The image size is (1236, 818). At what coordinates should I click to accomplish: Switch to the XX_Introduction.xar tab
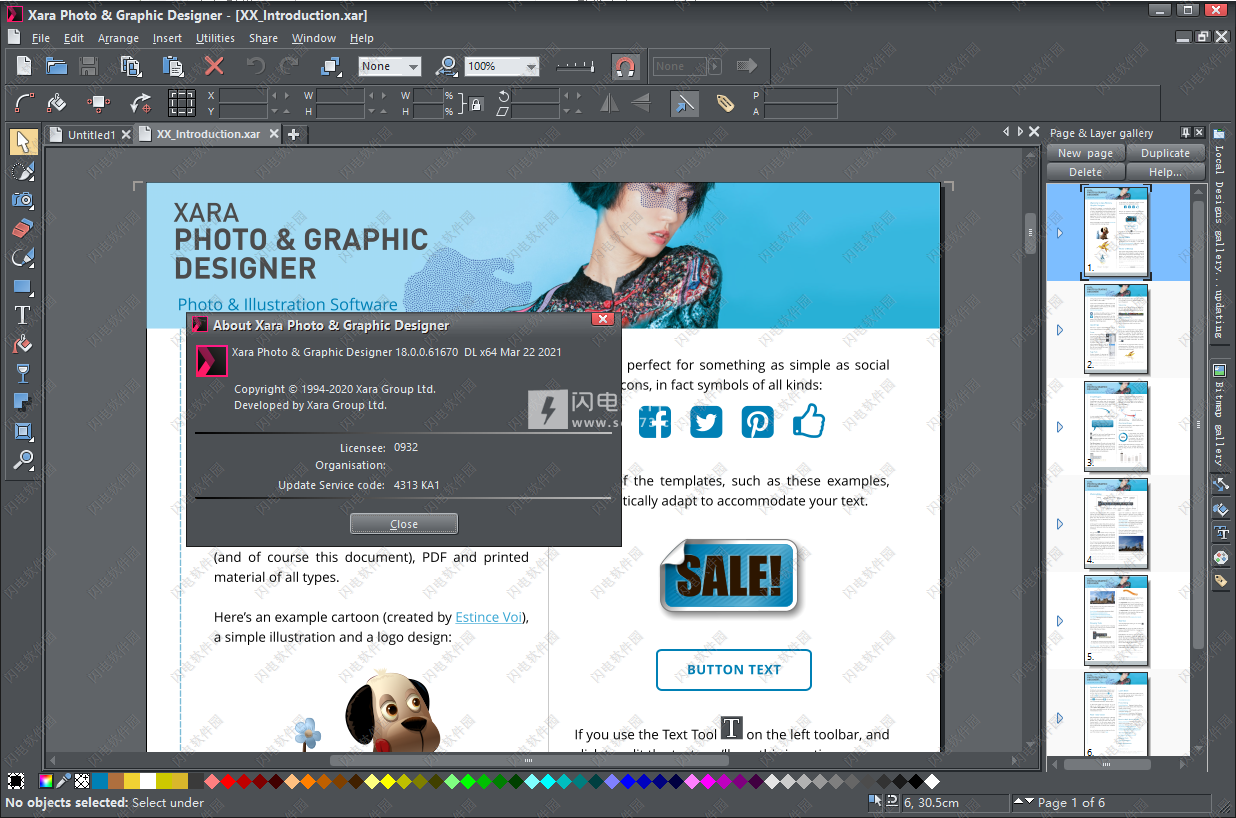click(x=208, y=134)
